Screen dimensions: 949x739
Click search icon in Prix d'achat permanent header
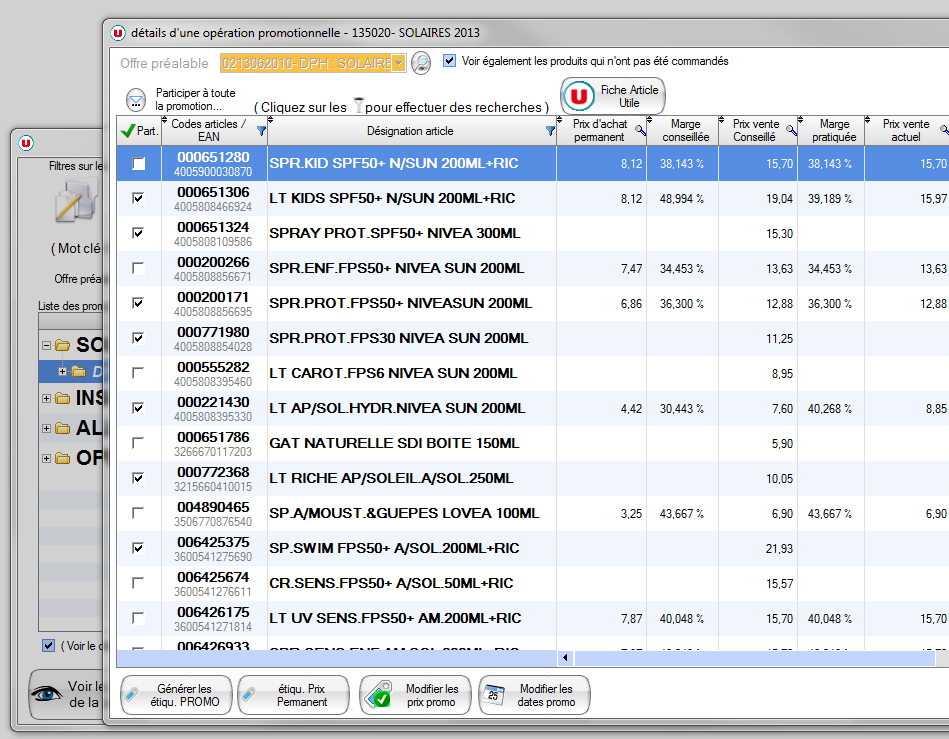pyautogui.click(x=639, y=131)
